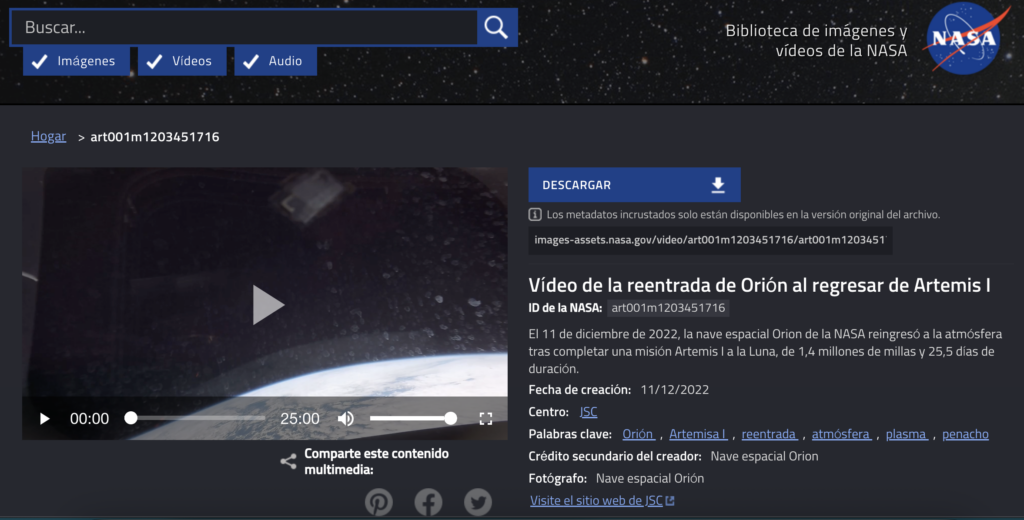Screen dimensions: 1024x520
Task: Click the magnifying glass search button
Action: (x=496, y=27)
